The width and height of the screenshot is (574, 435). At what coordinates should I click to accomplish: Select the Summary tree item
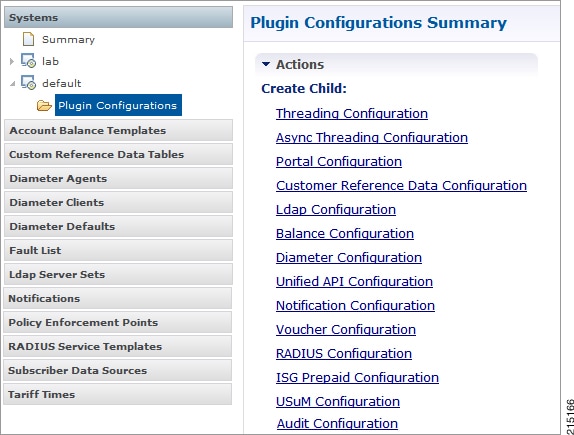click(x=68, y=39)
